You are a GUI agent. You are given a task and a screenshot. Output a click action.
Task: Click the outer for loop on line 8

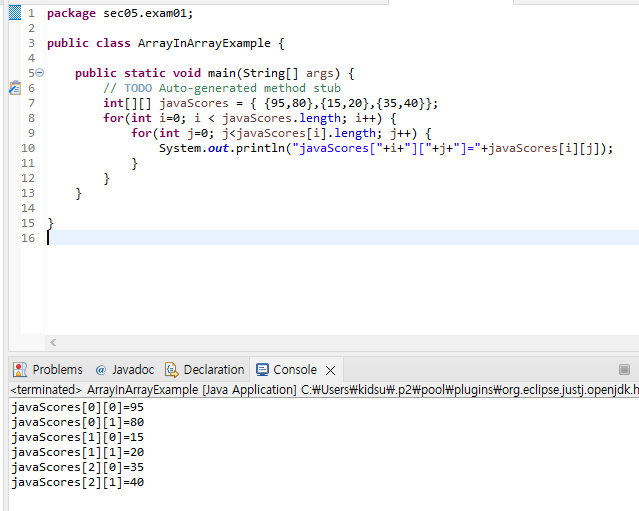(x=249, y=118)
